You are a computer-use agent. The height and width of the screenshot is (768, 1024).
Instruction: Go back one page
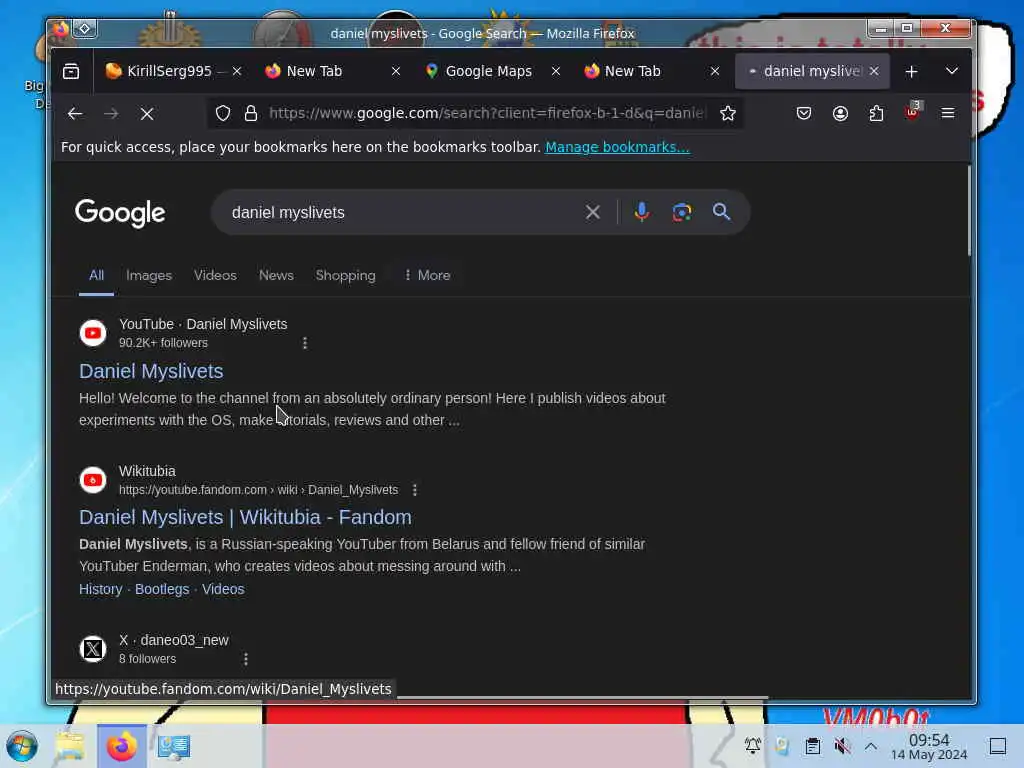coord(74,114)
